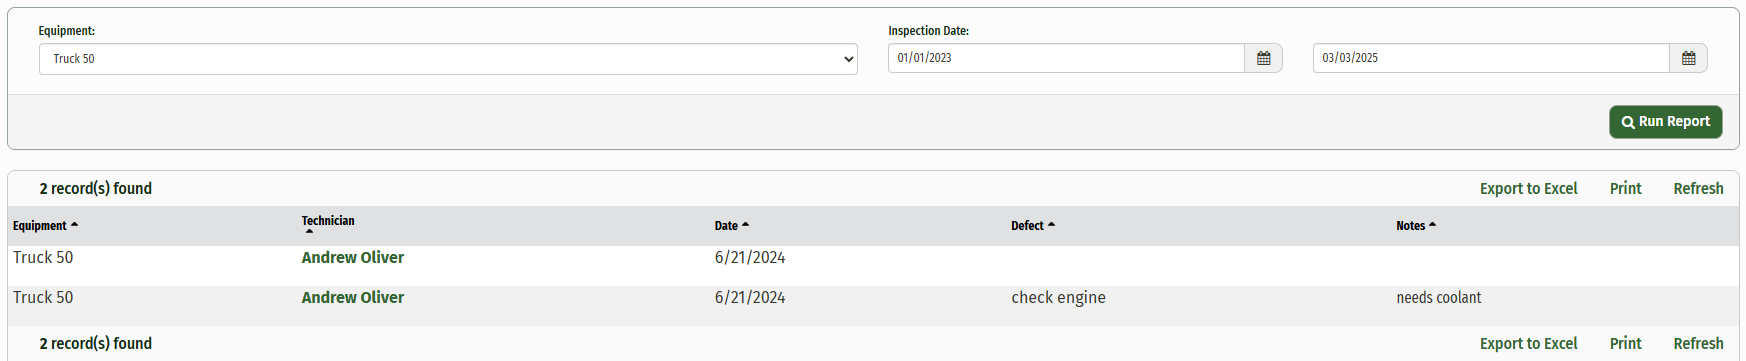
Task: Sort by Technician column arrow
Action: coord(309,232)
